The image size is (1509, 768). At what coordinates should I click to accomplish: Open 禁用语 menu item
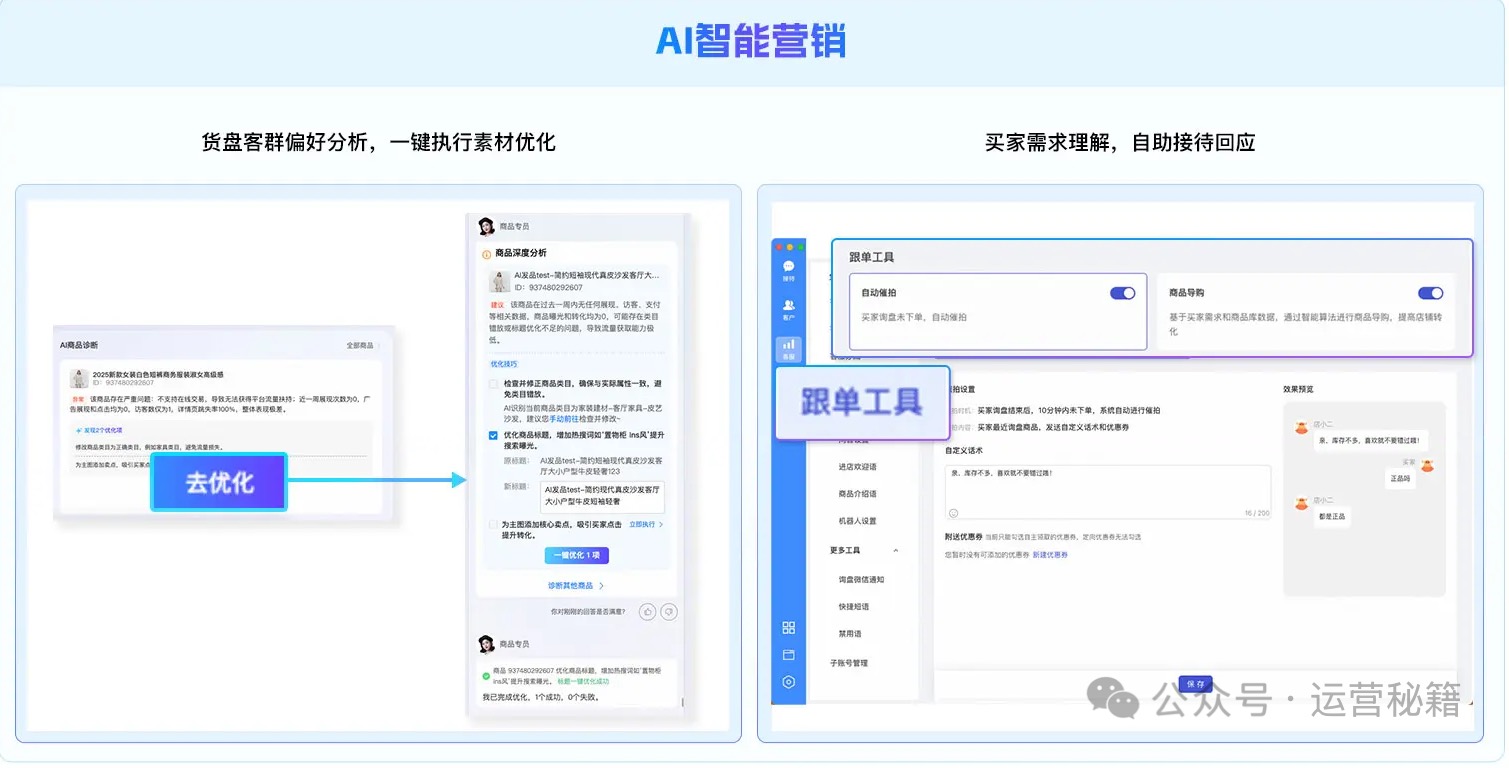coord(850,634)
